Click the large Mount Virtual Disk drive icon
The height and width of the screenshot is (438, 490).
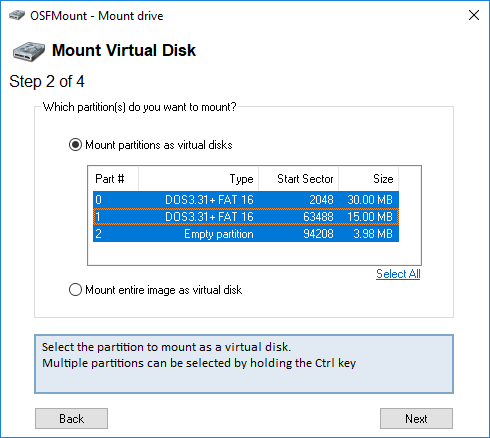[29, 52]
